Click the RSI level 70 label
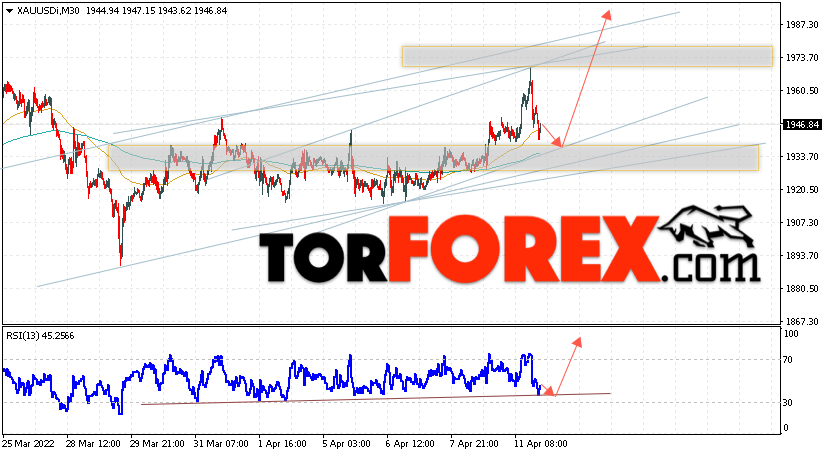Screen dimensions: 826x455 point(788,360)
